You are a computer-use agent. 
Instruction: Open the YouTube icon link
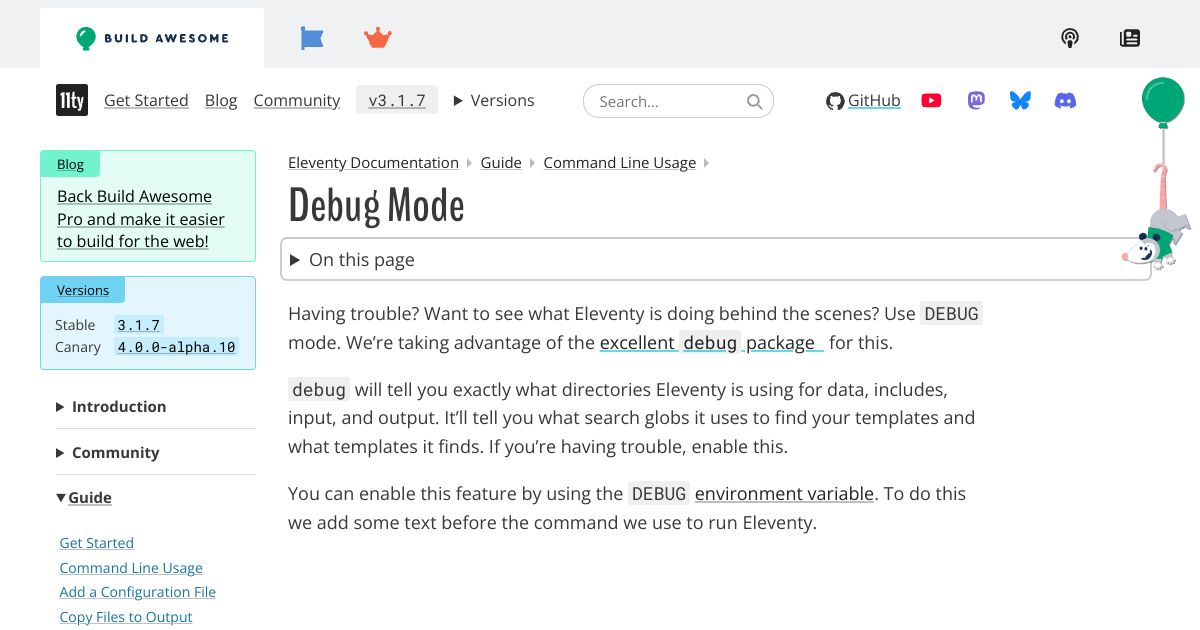click(x=931, y=100)
